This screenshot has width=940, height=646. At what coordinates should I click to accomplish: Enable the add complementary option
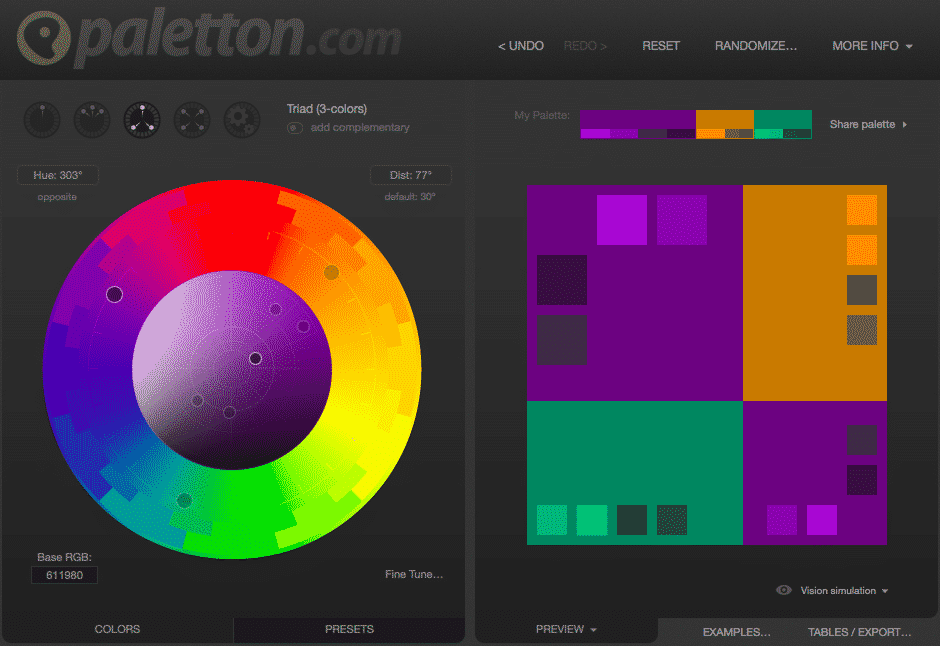tap(294, 128)
